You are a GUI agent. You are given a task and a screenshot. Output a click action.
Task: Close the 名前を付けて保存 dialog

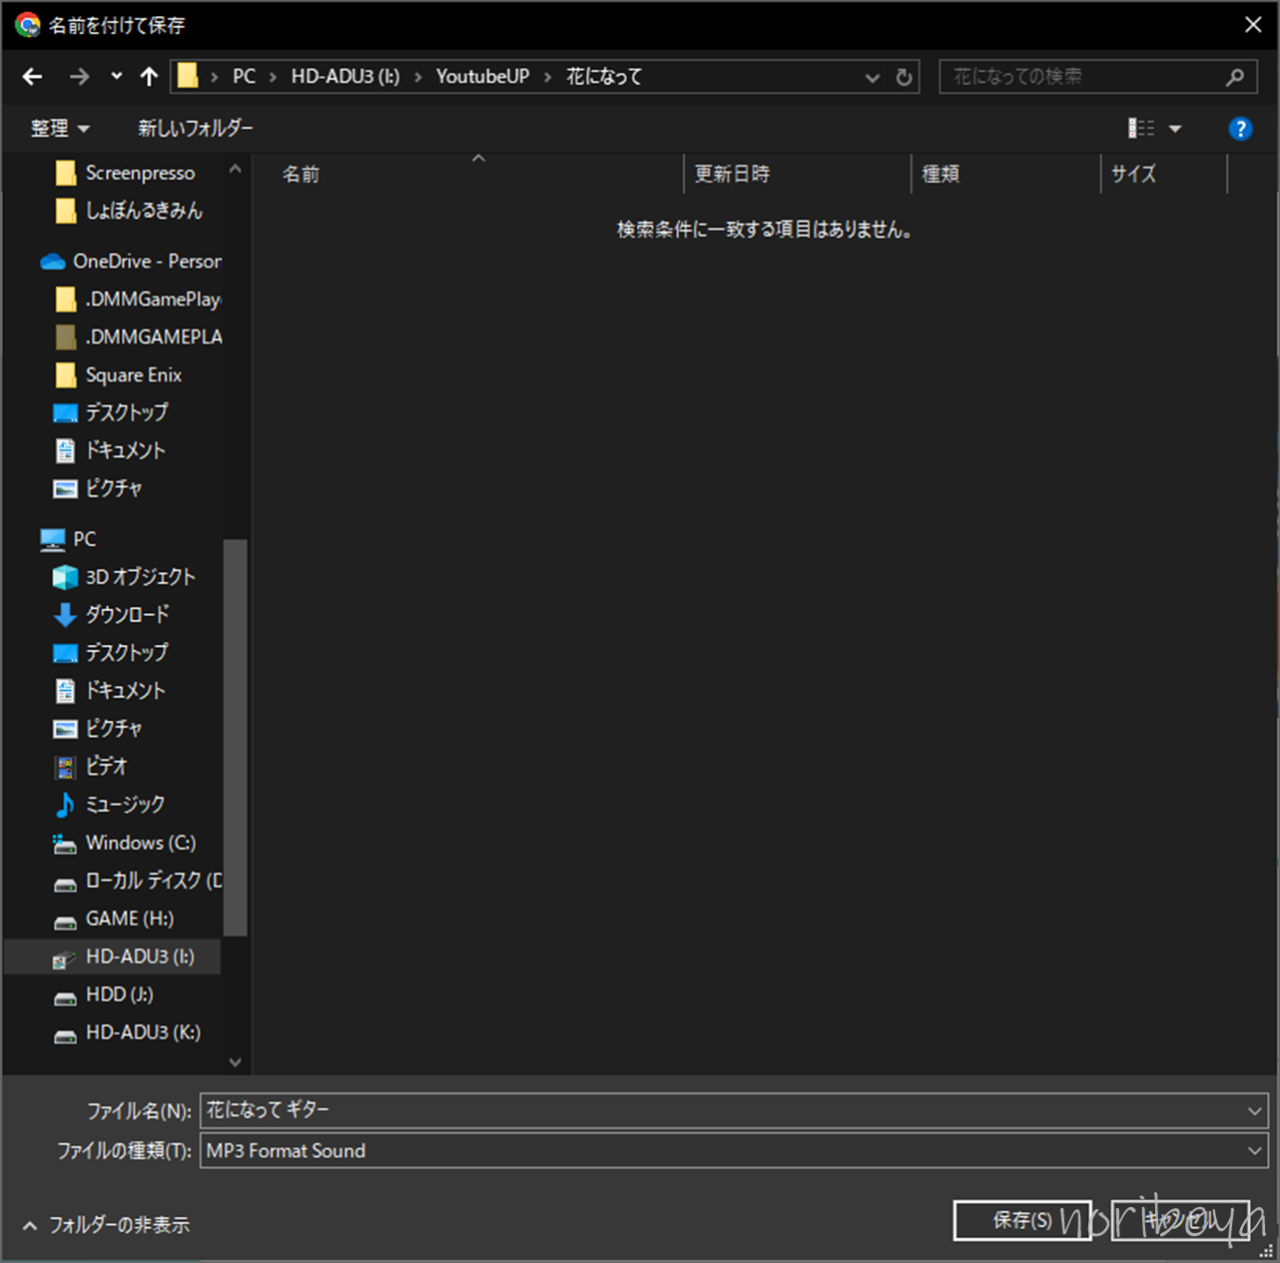(x=1253, y=24)
